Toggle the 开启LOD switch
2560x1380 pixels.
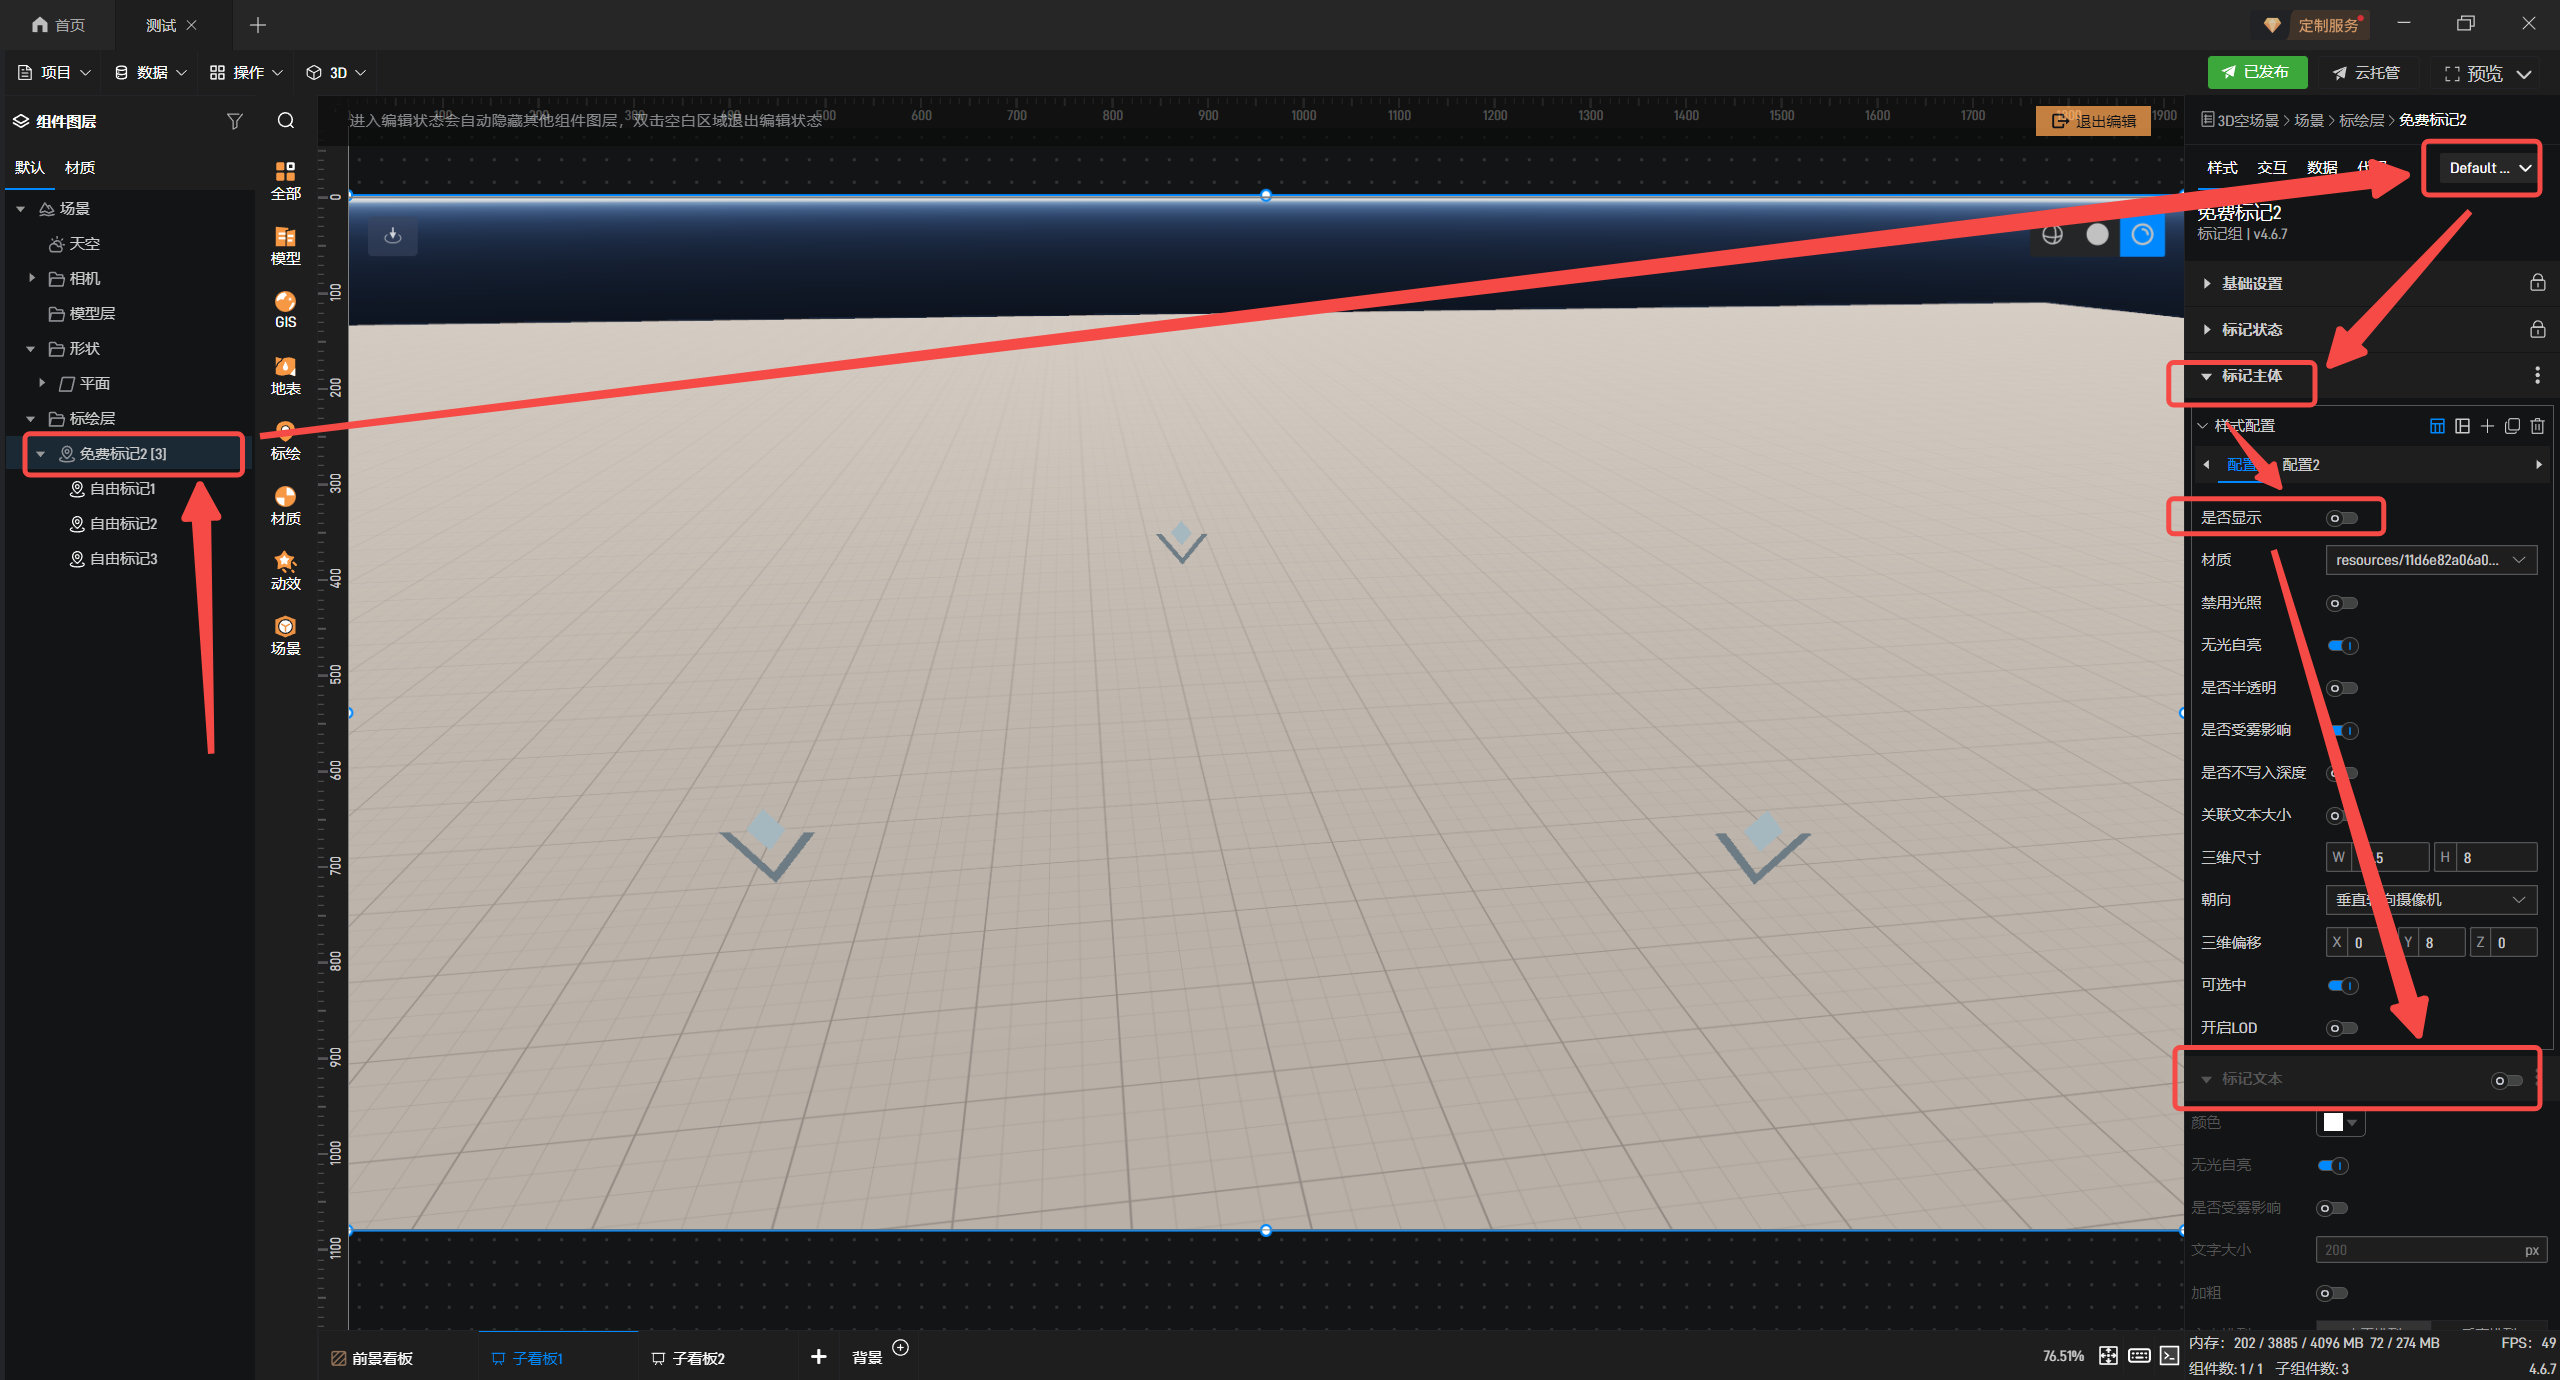(2341, 1028)
